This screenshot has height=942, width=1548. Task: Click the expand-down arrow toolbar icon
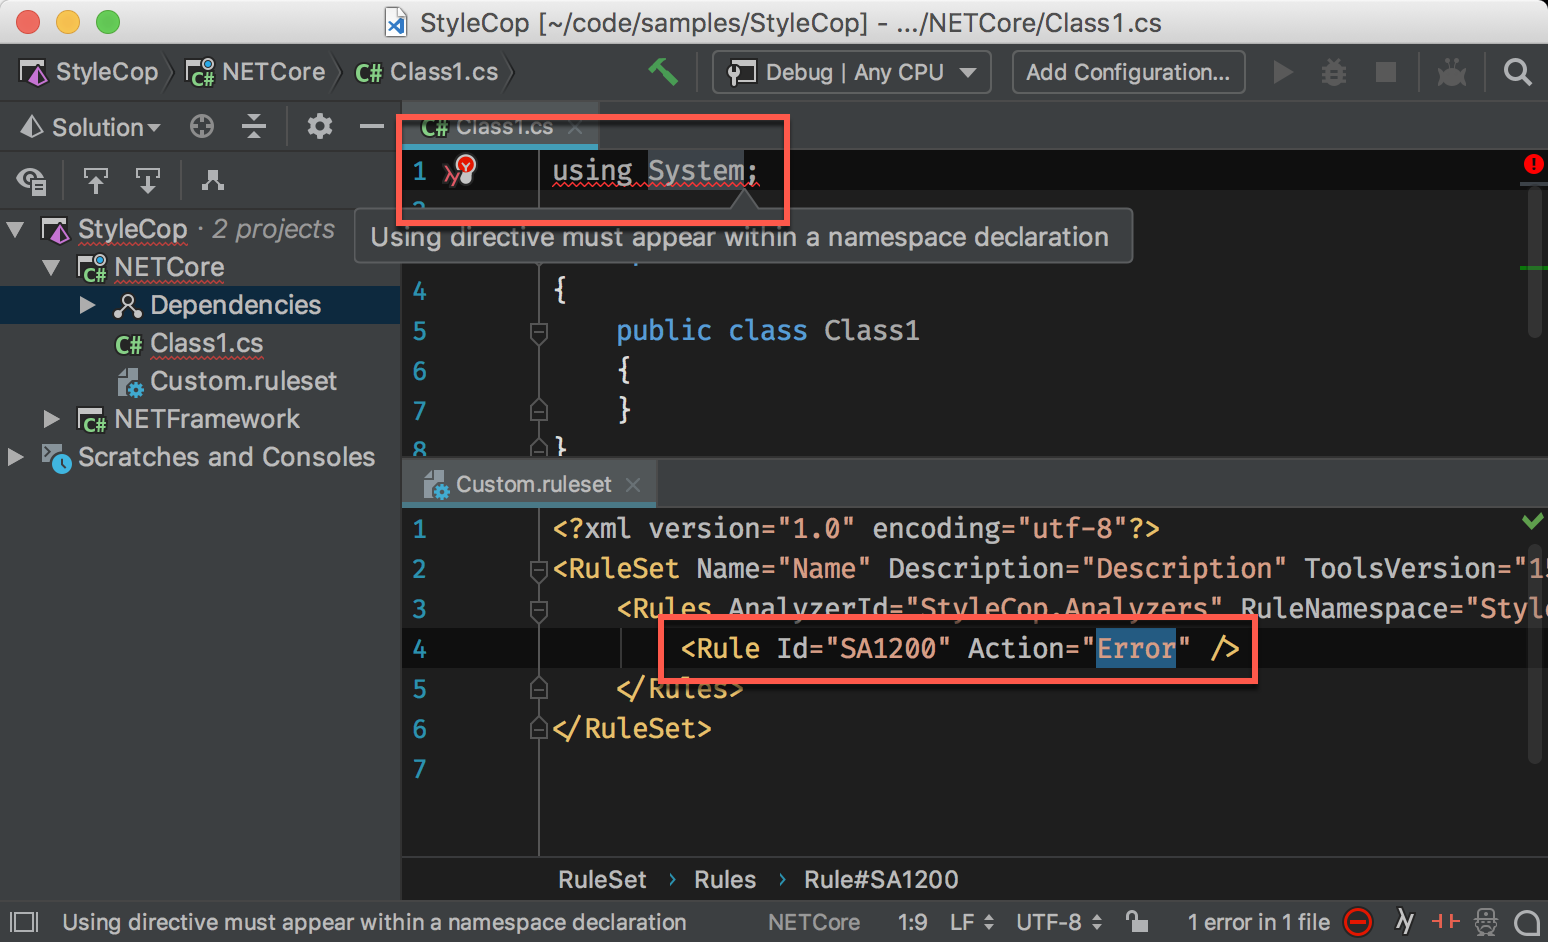[x=148, y=180]
